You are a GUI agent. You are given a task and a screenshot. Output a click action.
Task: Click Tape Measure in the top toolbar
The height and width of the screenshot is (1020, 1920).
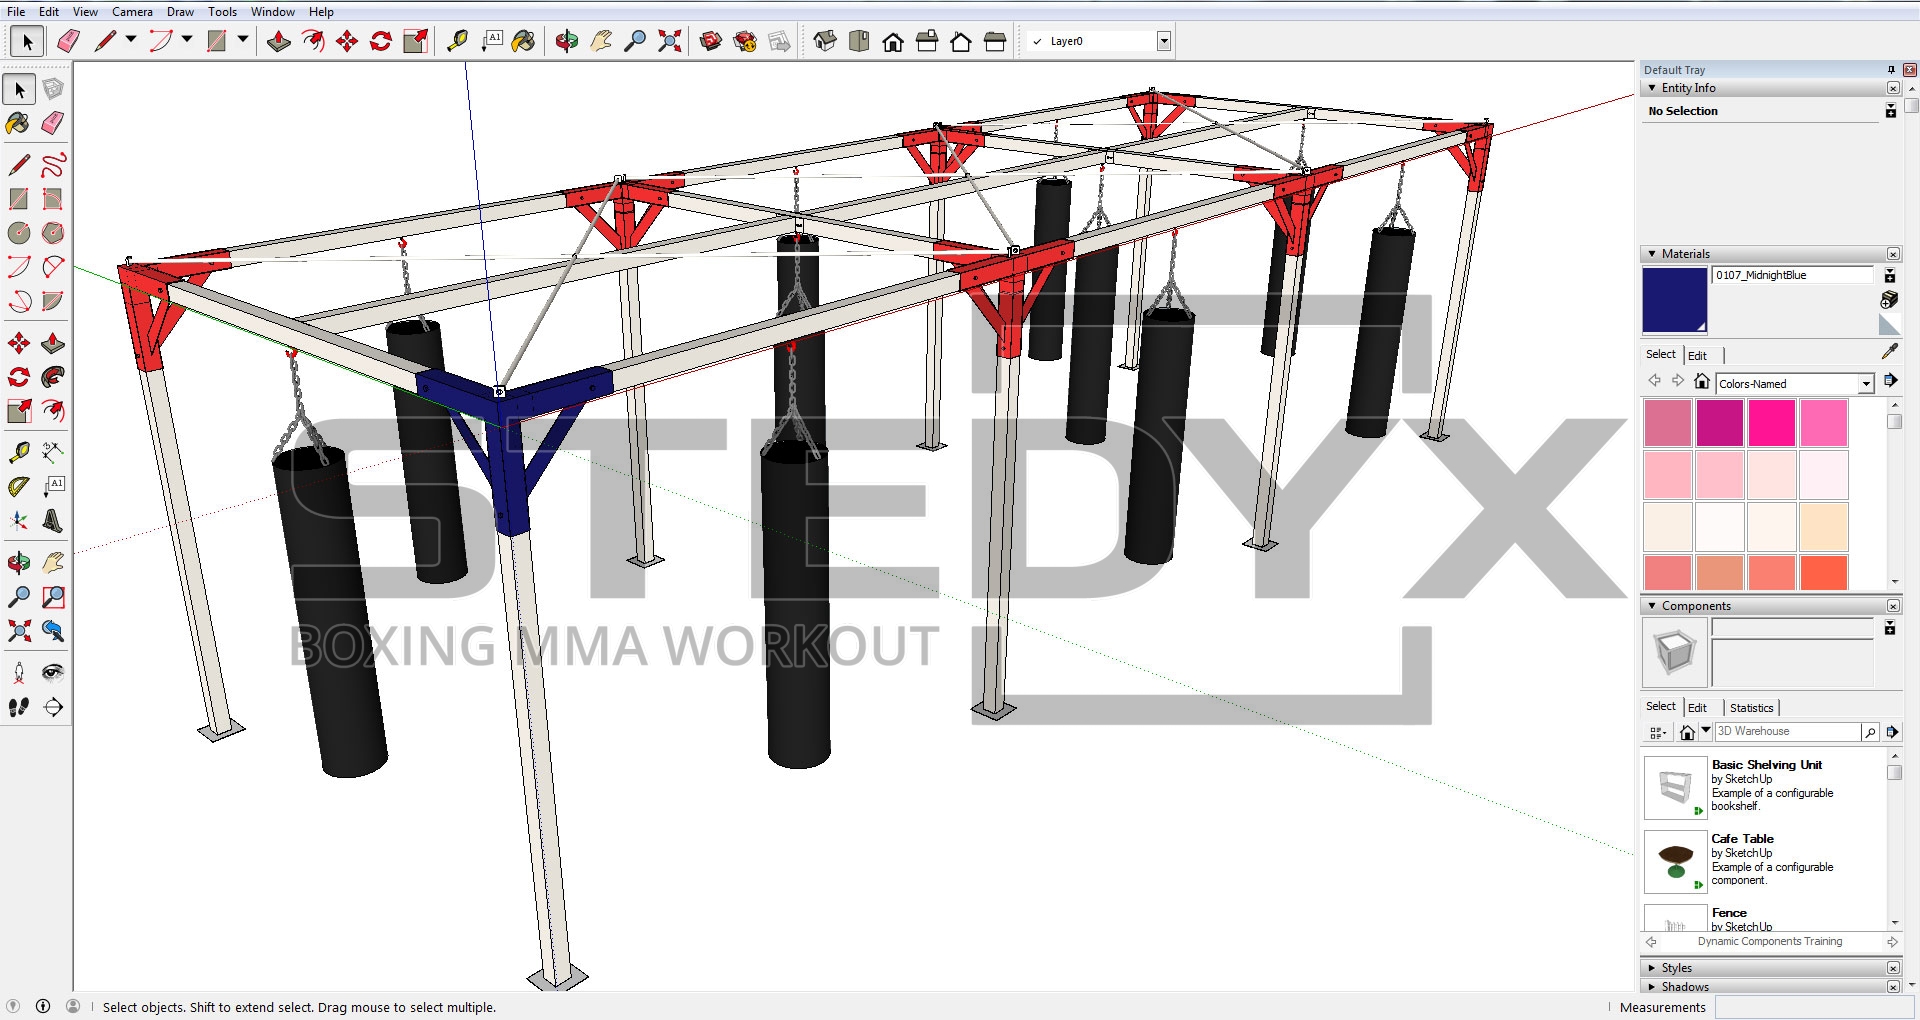[x=457, y=41]
